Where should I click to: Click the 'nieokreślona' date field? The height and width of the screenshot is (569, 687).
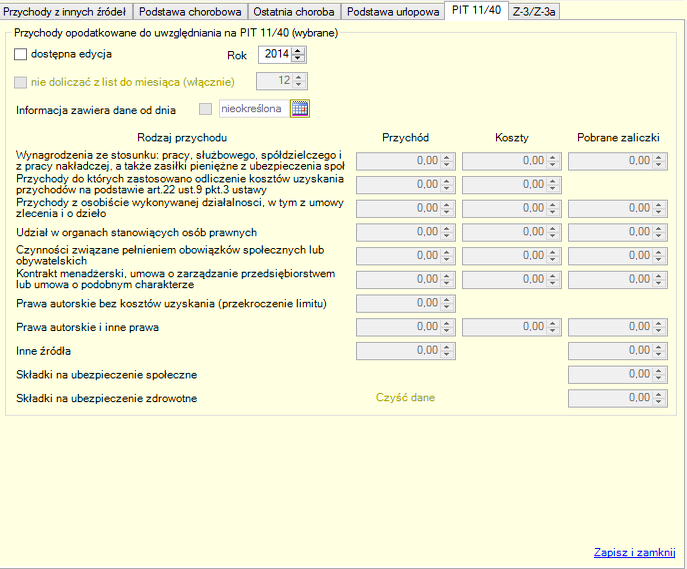click(x=252, y=109)
